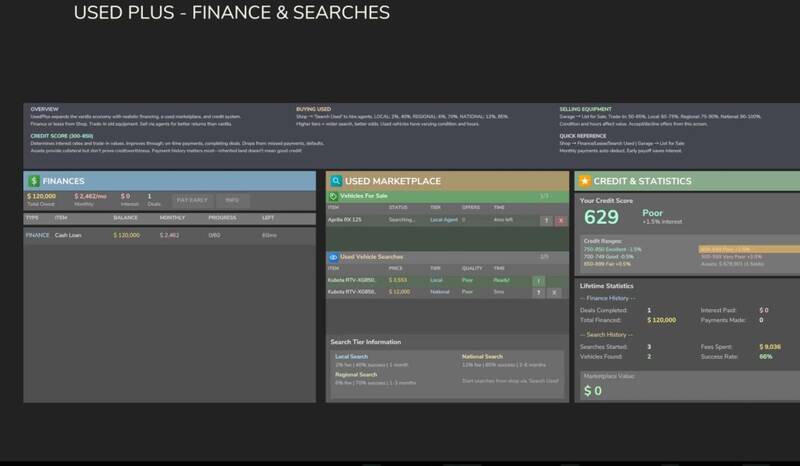
Task: Click the Price column header in searches
Action: tap(395, 269)
